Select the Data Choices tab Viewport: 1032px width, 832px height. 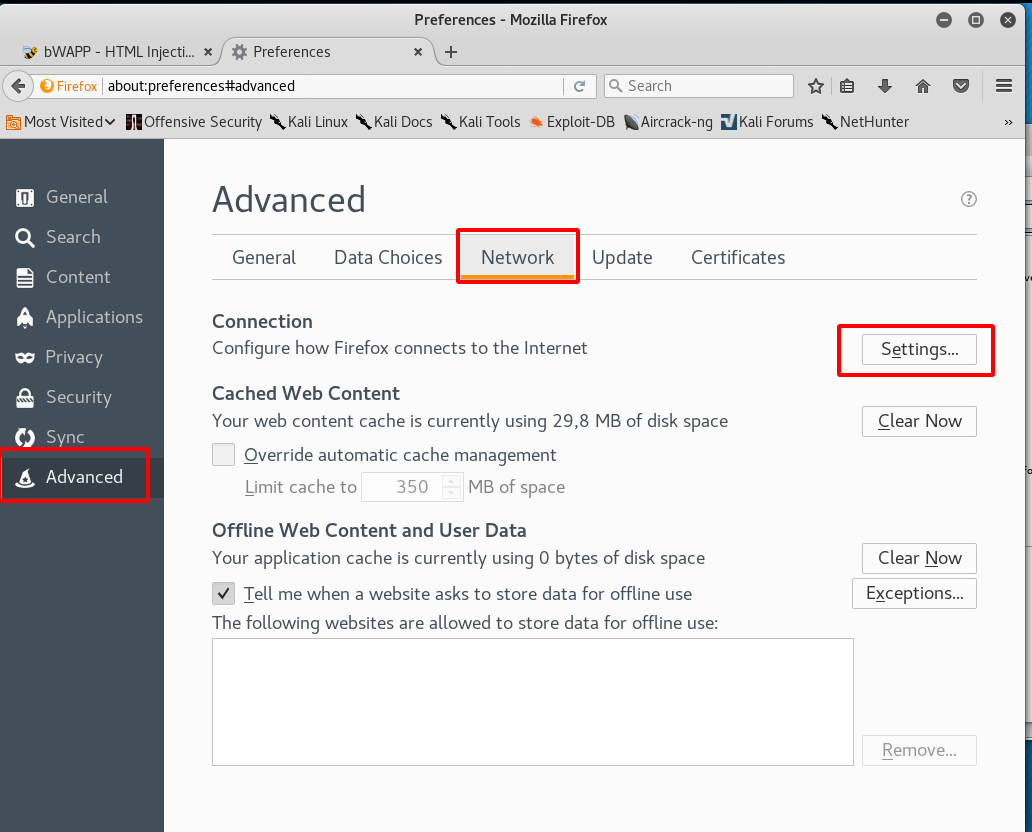[x=388, y=257]
